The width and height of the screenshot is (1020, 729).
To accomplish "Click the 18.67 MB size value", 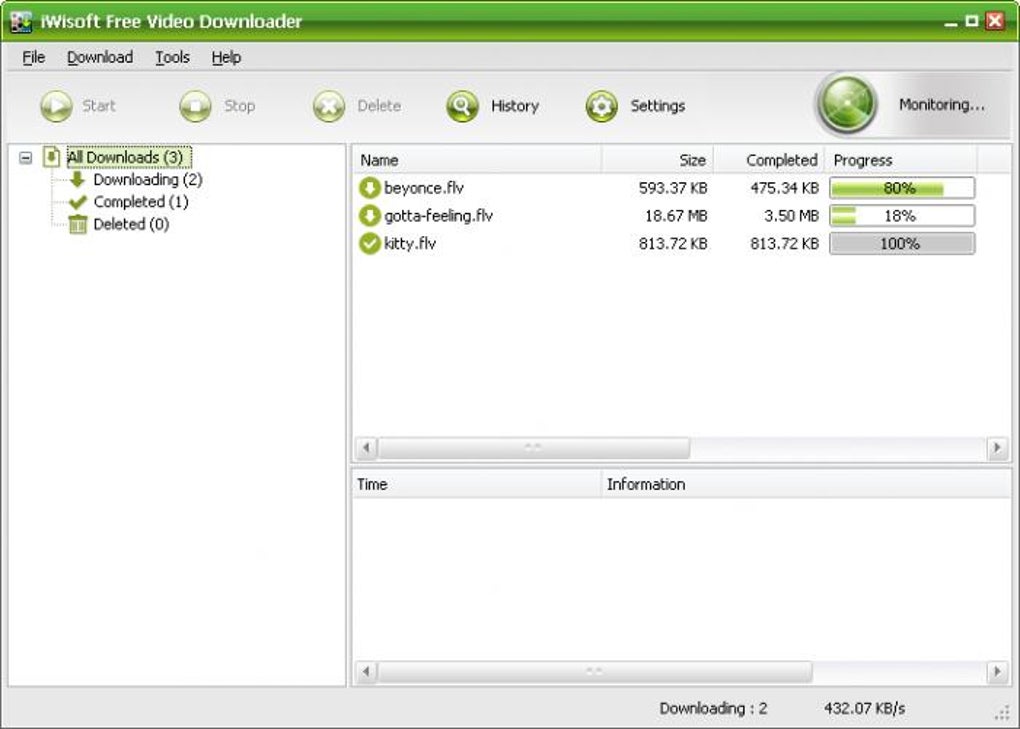I will point(676,216).
